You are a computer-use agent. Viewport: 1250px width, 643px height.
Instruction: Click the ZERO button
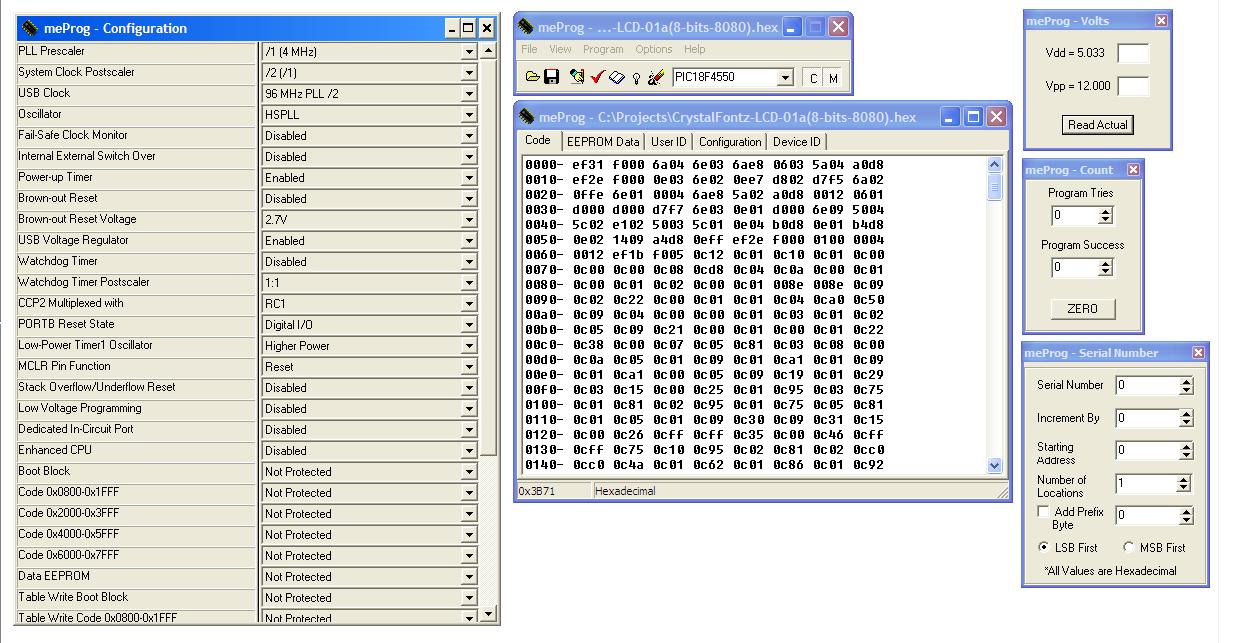pyautogui.click(x=1082, y=309)
